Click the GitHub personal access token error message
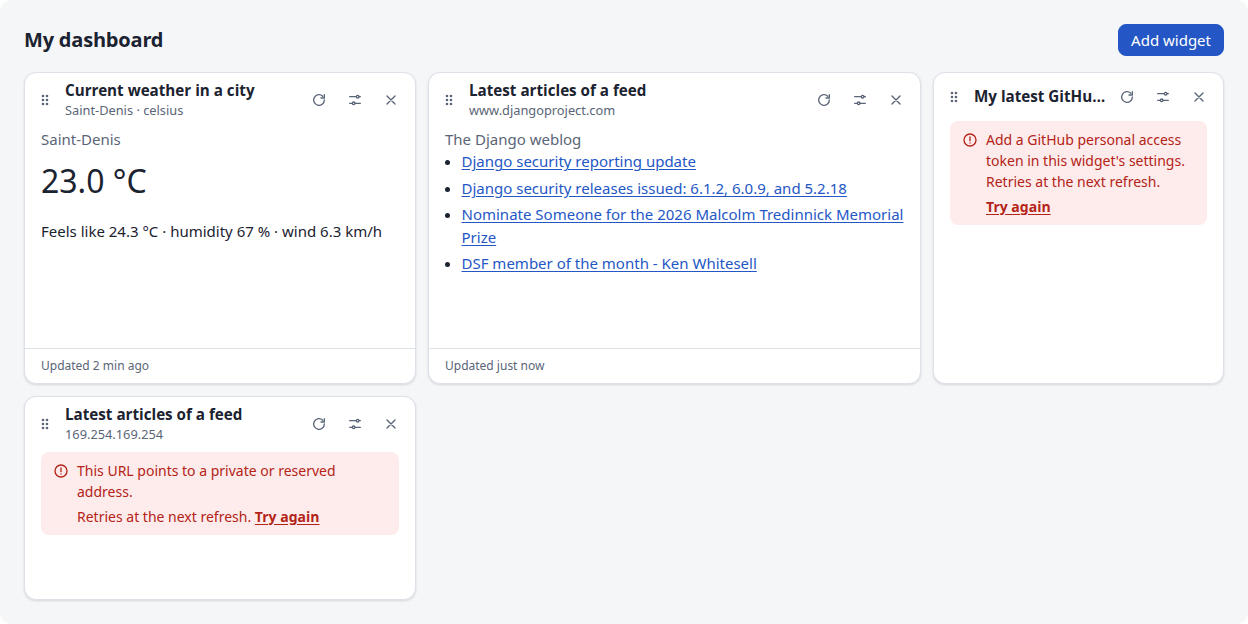Image resolution: width=1248 pixels, height=624 pixels. pos(1086,161)
